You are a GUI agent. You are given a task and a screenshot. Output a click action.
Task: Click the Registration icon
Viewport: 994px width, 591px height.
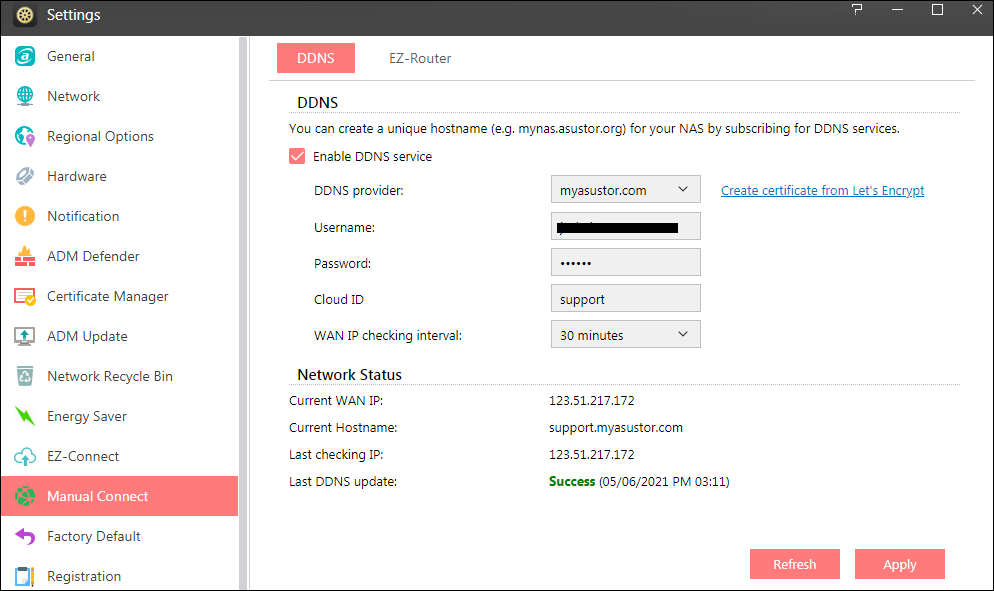click(25, 576)
